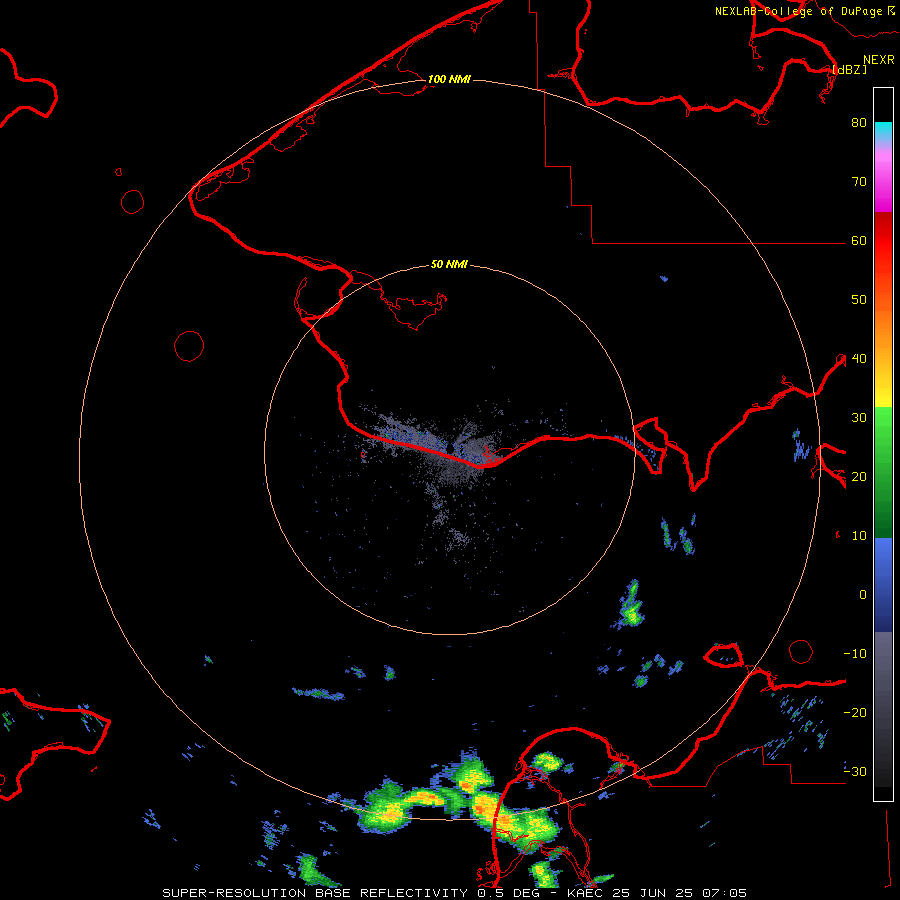Click the KAEC radar site identifier in caption
900x900 pixels.
point(586,893)
